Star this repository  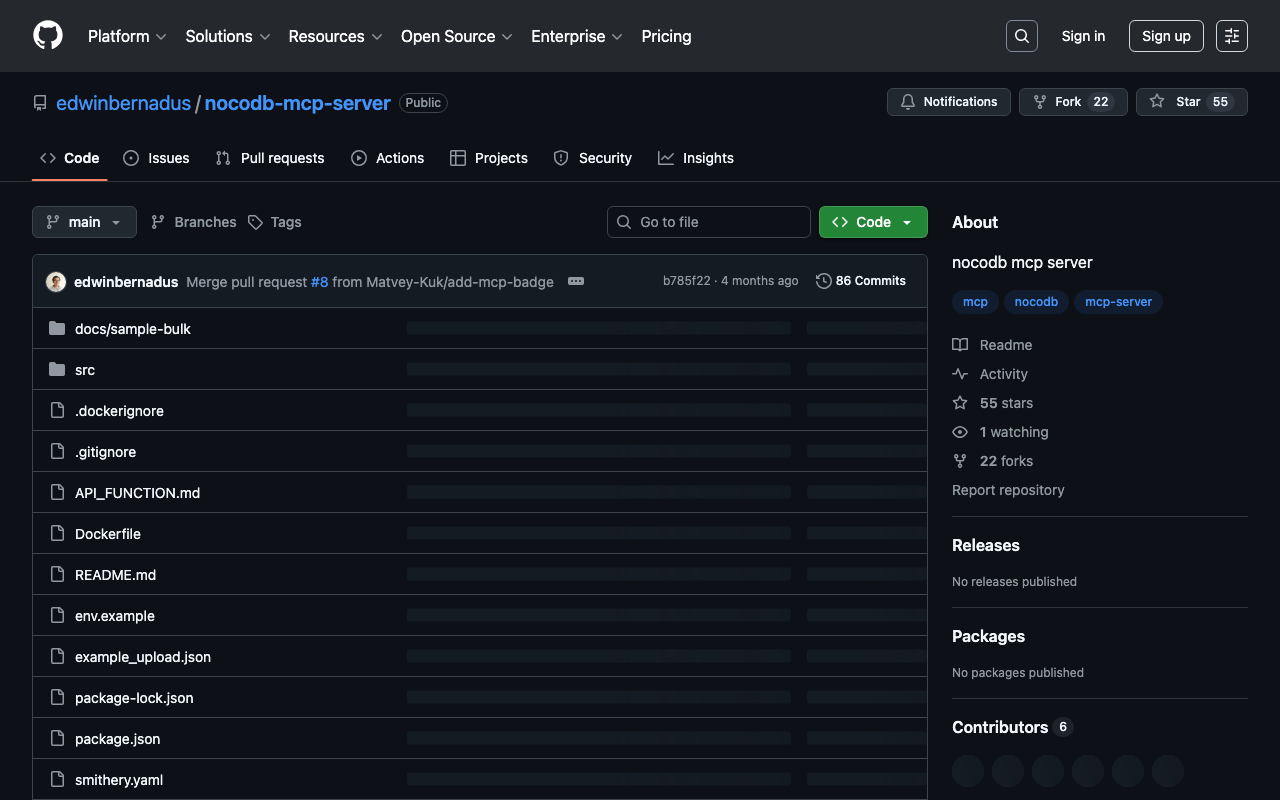(1191, 102)
